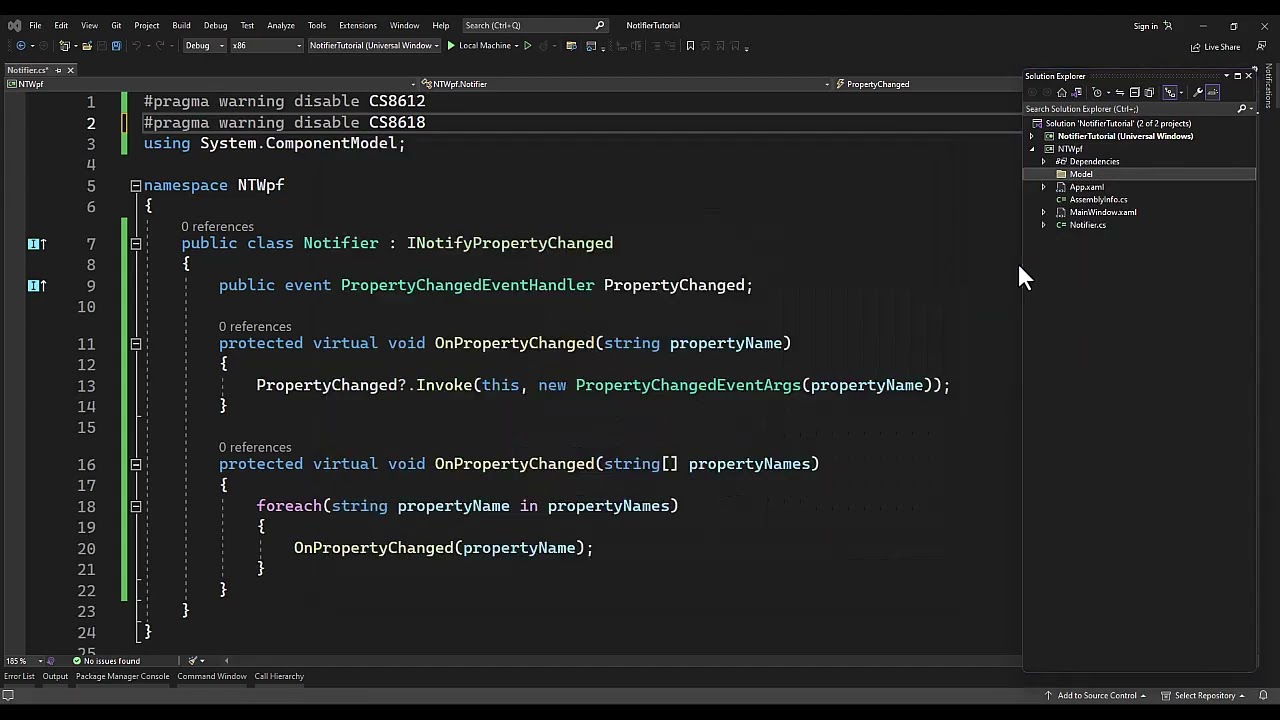Open the startup project NotifierTutorial dropdown
1280x720 pixels.
[374, 46]
